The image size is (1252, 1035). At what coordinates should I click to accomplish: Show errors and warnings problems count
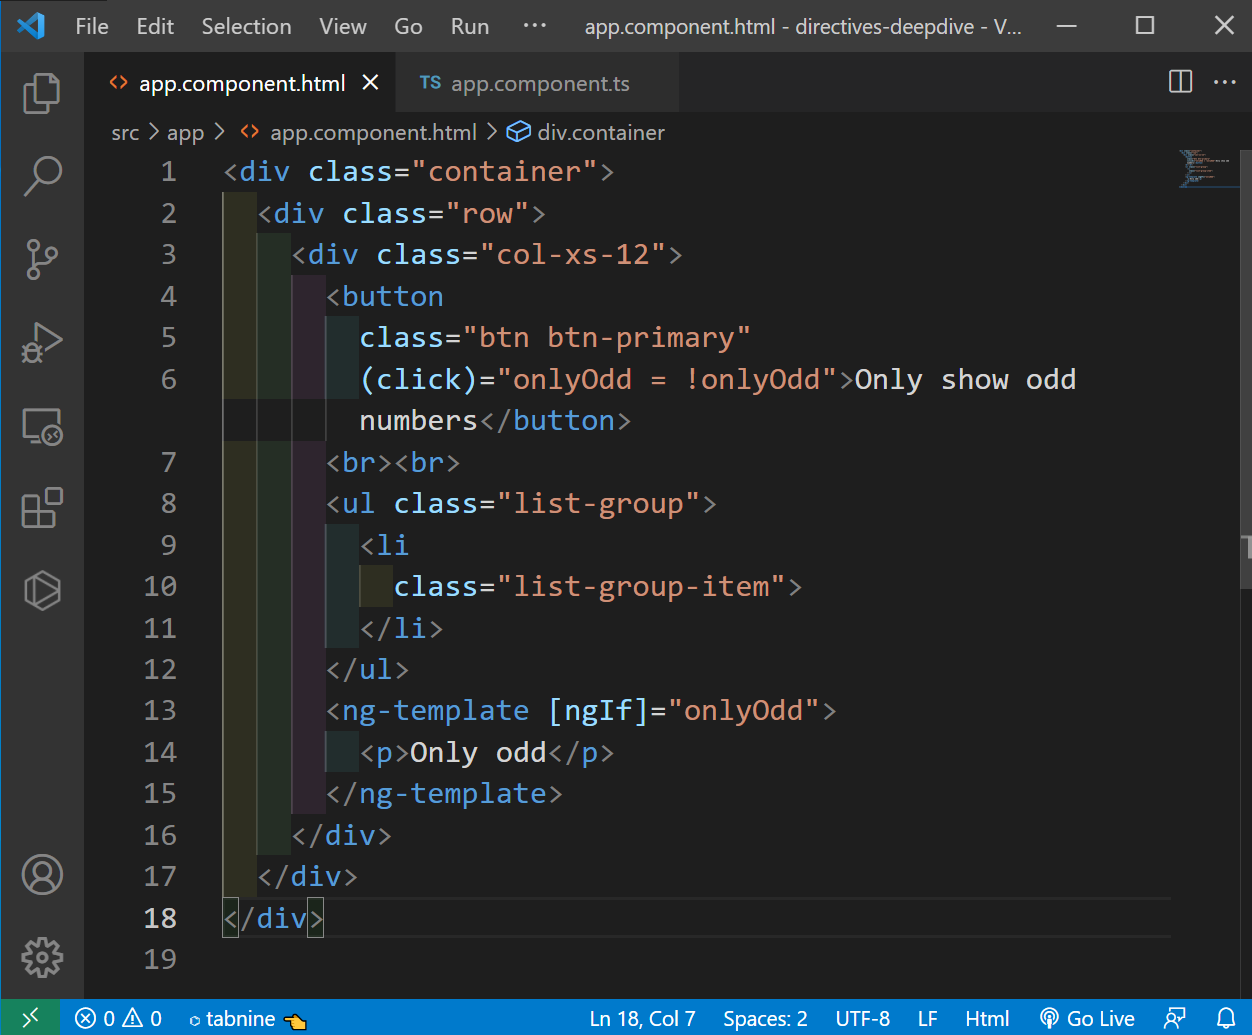(x=118, y=1018)
